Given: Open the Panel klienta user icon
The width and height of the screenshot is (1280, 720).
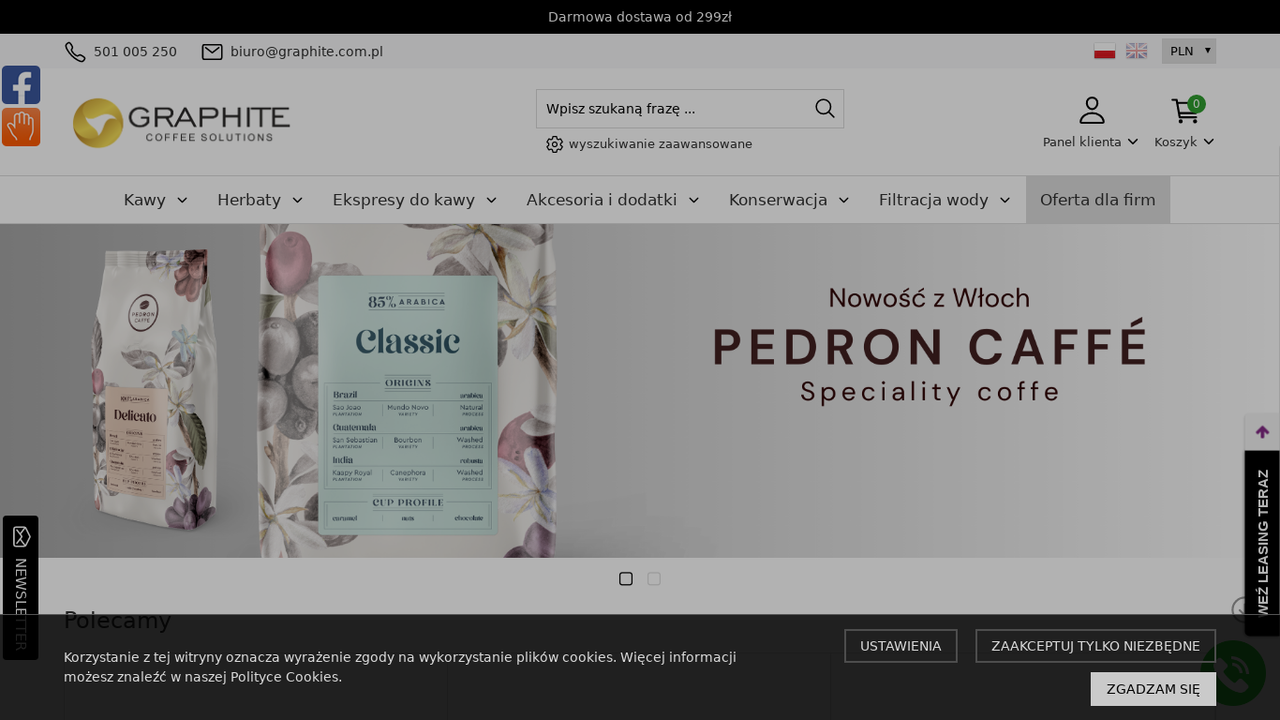Looking at the screenshot, I should (x=1092, y=110).
